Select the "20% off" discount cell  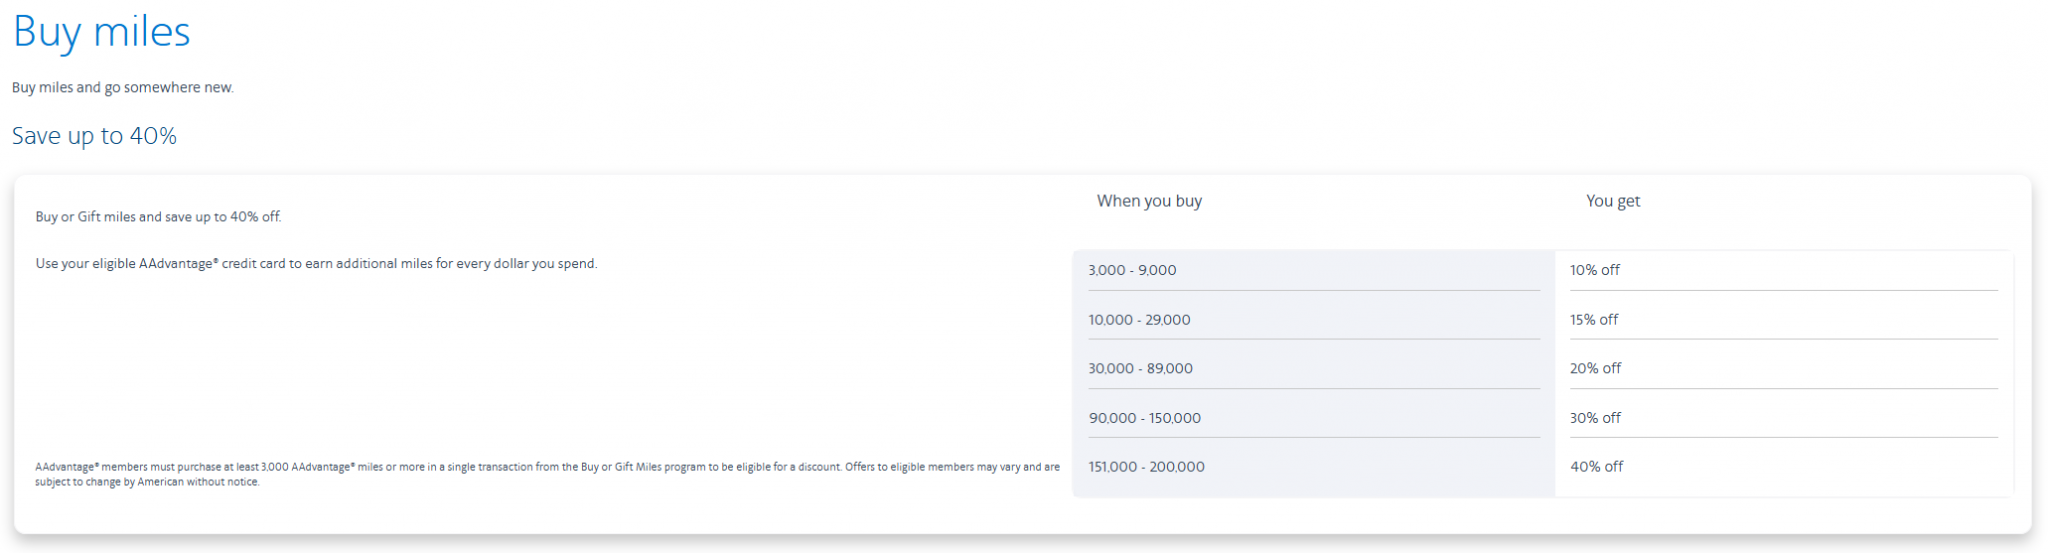pos(1595,369)
